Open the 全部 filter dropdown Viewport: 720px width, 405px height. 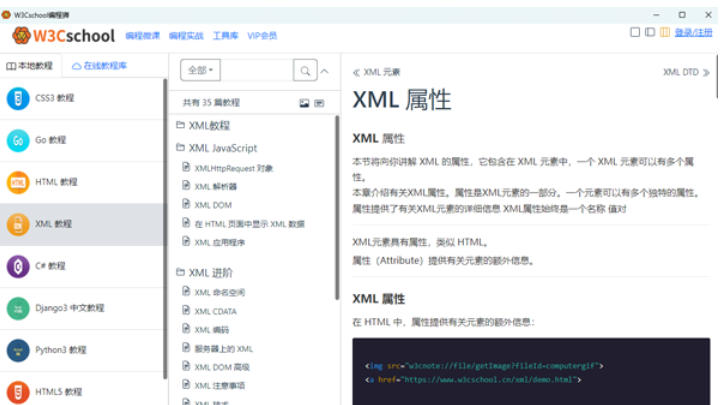[x=200, y=70]
